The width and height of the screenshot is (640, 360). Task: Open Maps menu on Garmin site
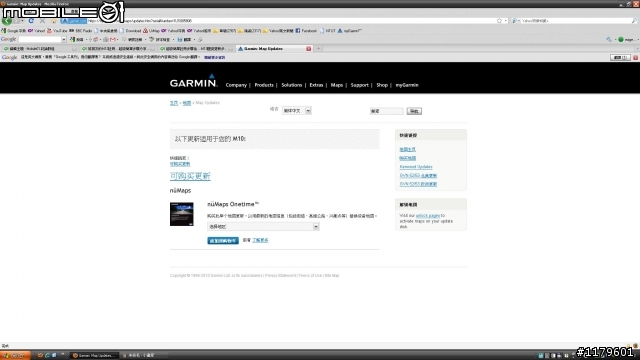tap(337, 85)
